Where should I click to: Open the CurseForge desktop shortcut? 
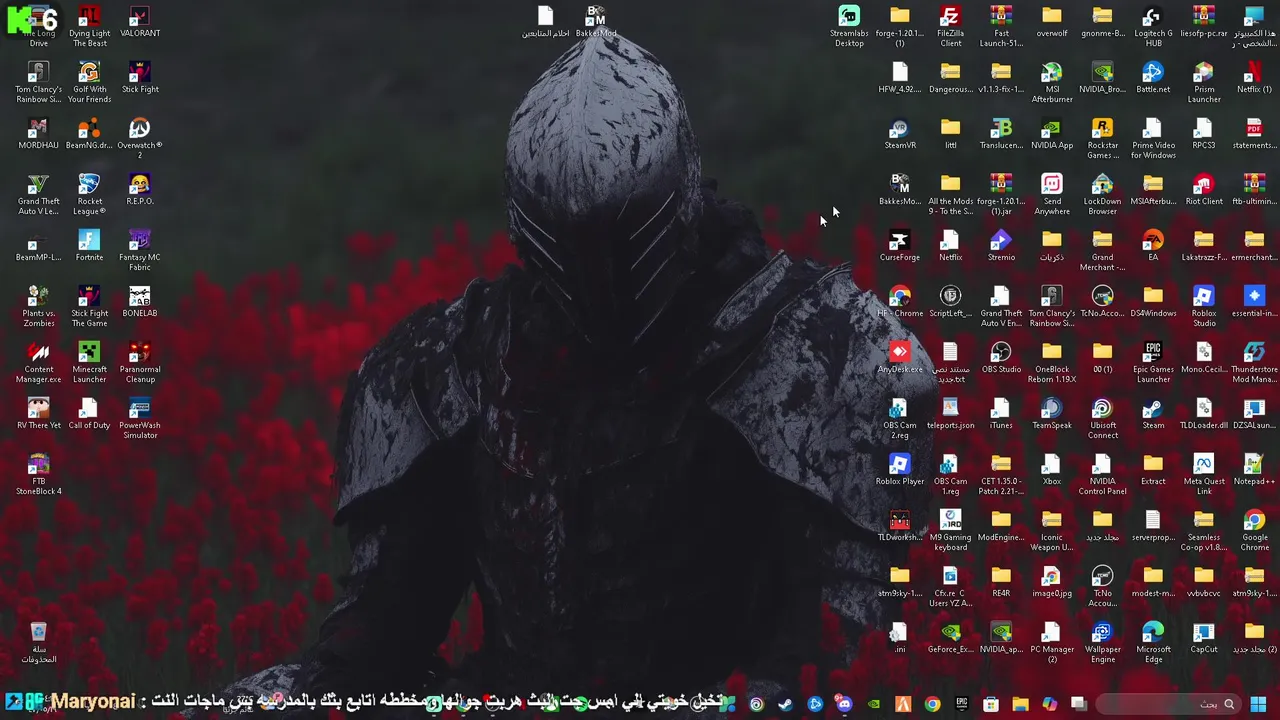[900, 246]
